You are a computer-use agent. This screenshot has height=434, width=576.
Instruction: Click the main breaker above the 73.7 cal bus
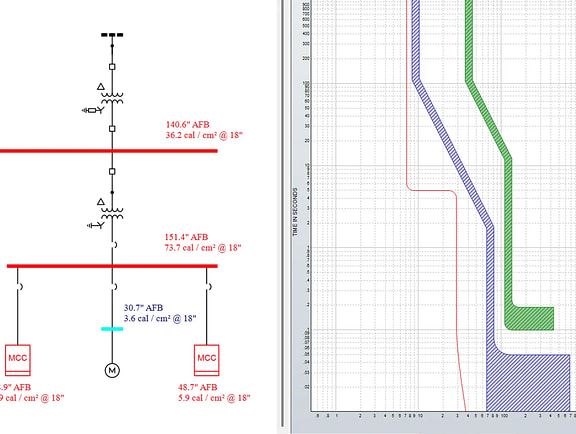(114, 244)
